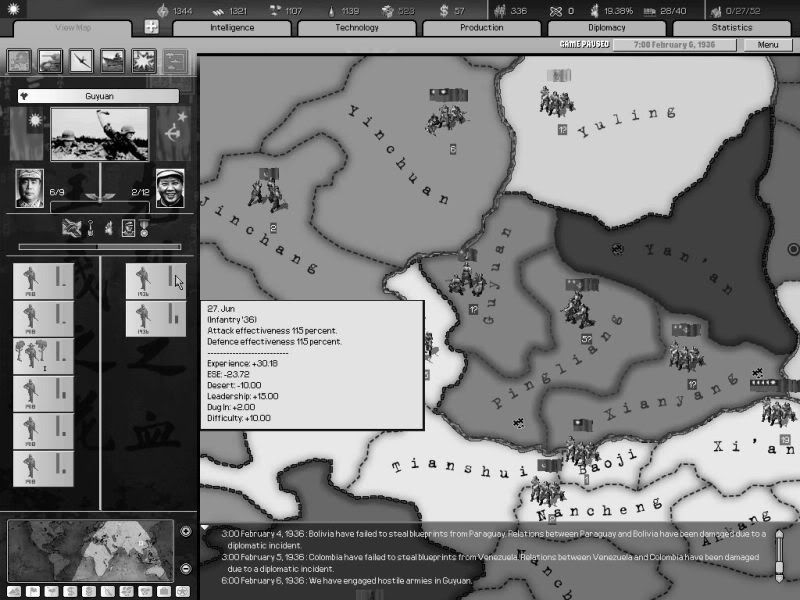Select the first attacker infantry division card

coord(43,282)
